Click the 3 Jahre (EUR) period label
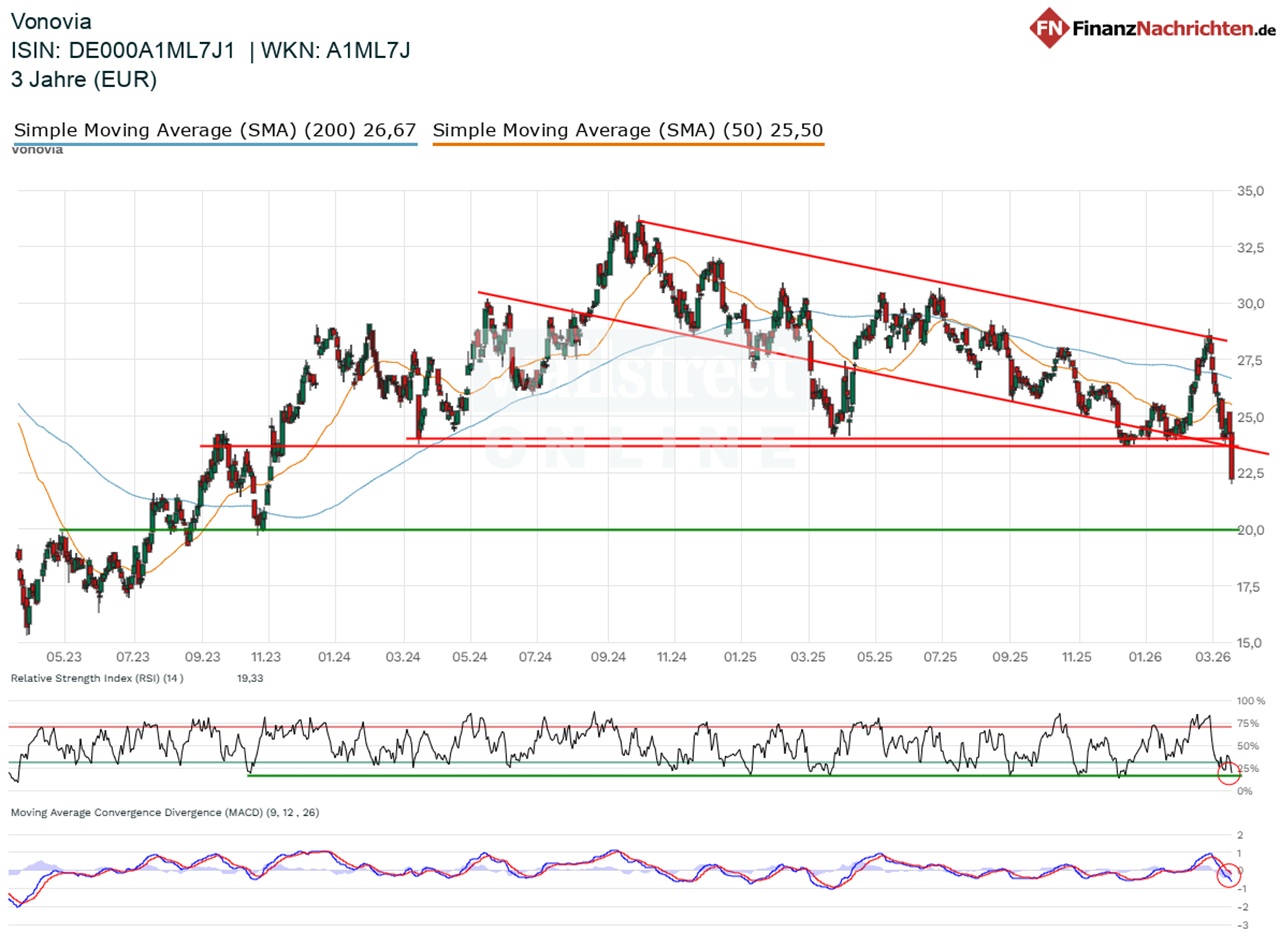1280x940 pixels. tap(83, 81)
